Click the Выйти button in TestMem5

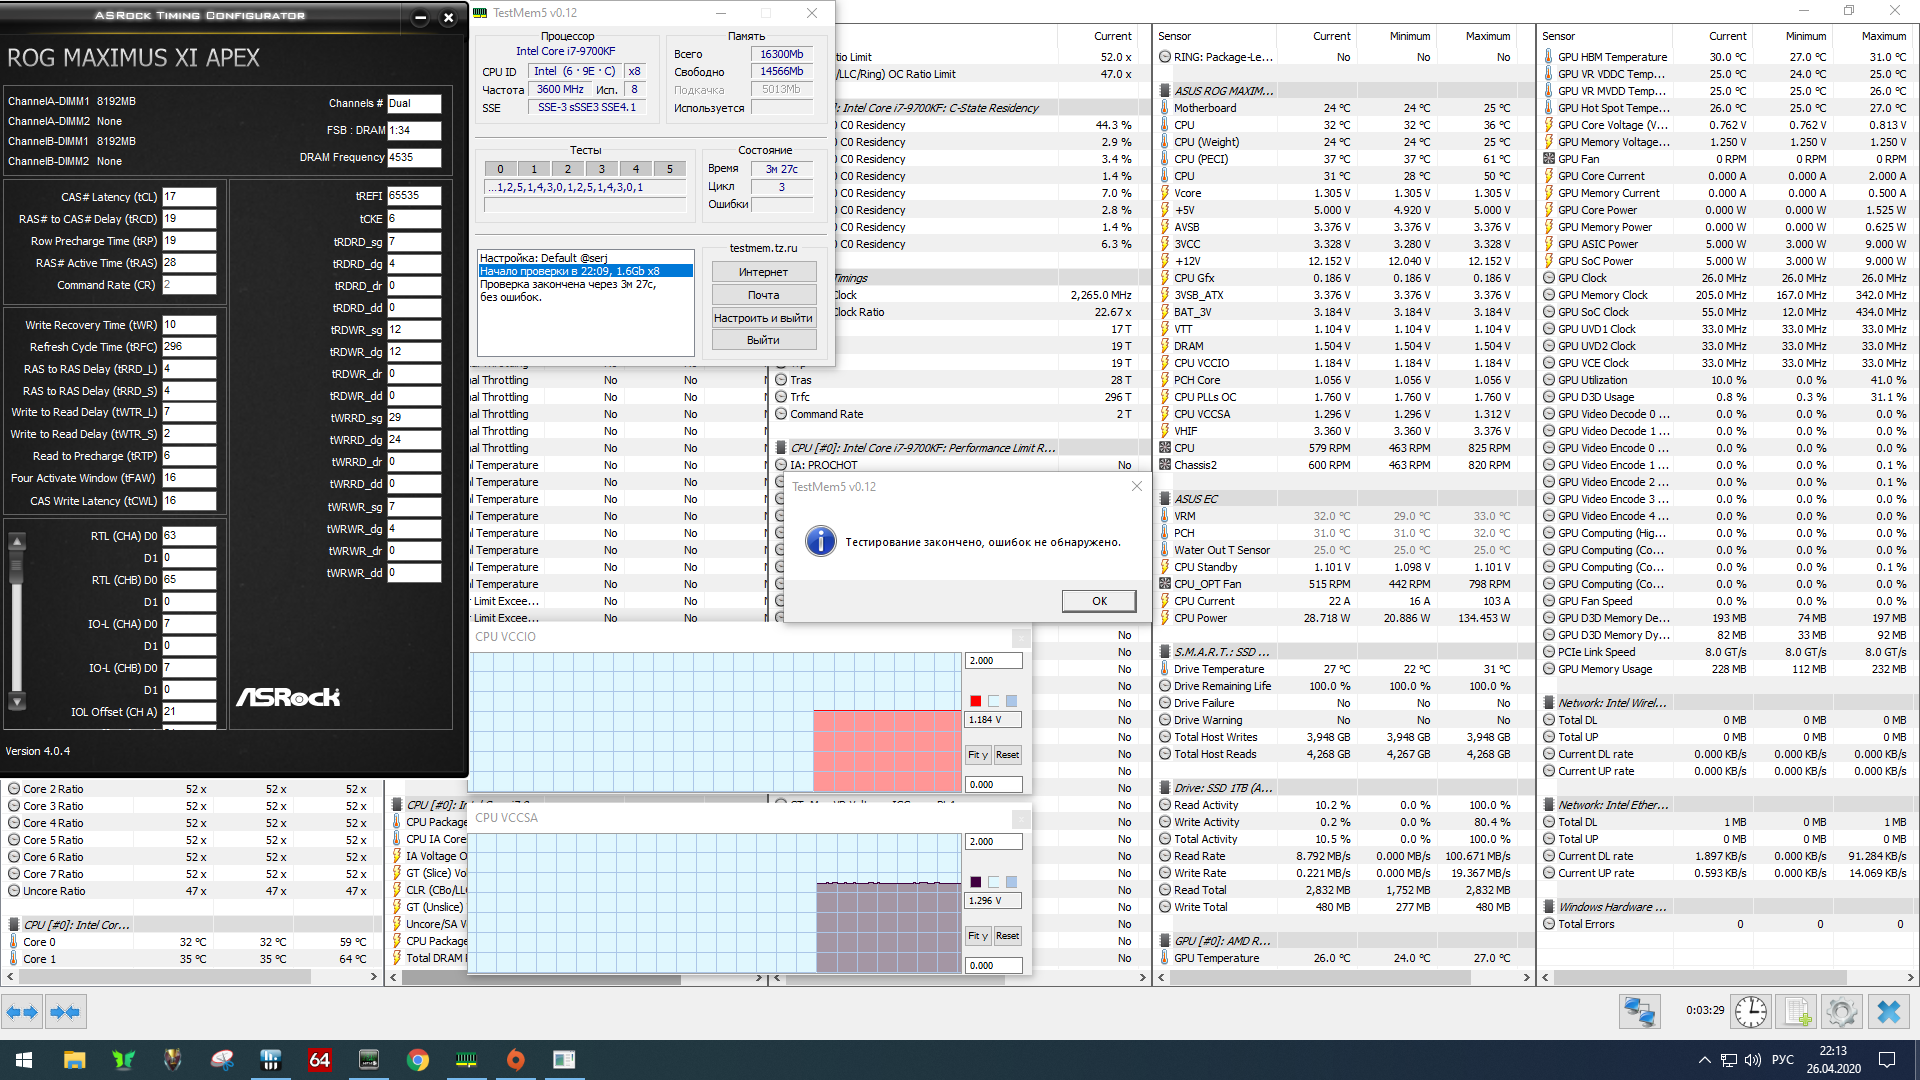pos(763,340)
